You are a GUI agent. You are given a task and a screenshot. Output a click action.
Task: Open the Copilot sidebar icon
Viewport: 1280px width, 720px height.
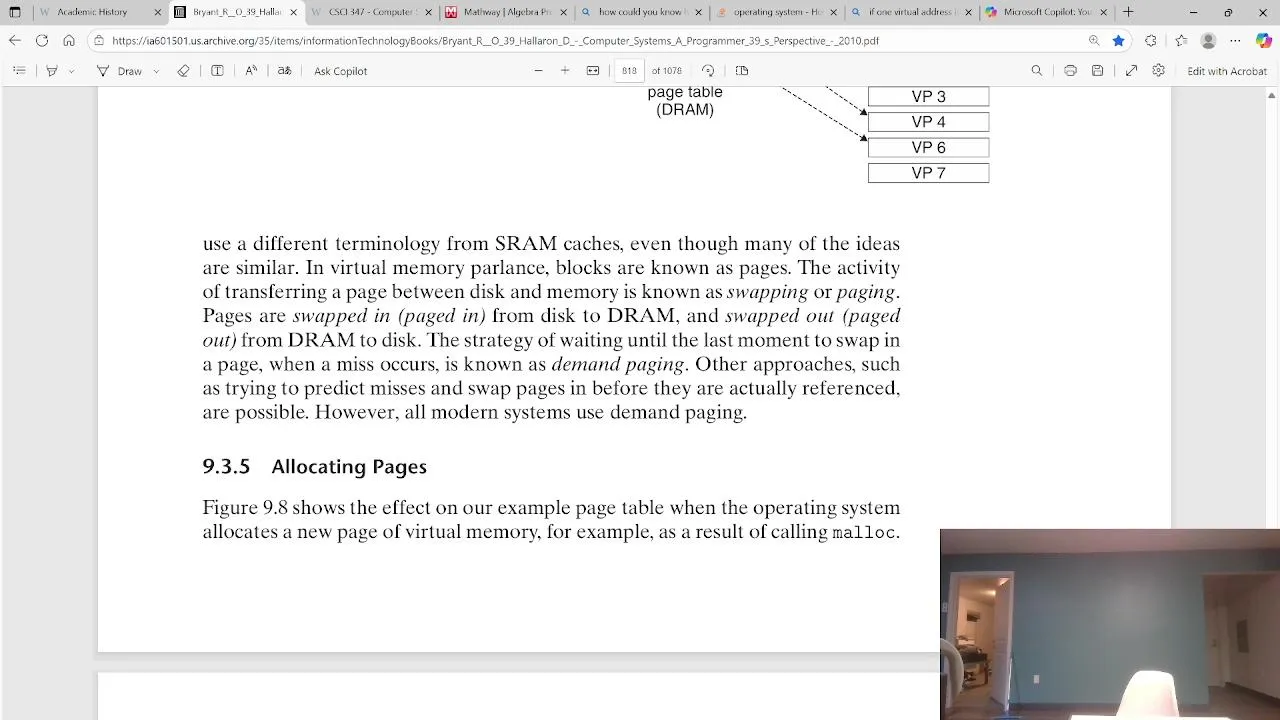[x=1264, y=41]
